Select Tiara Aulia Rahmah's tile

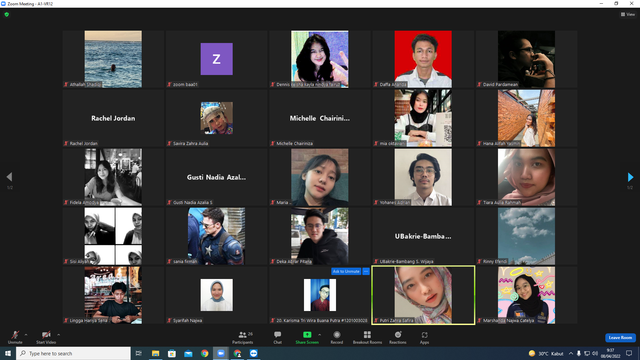(x=527, y=177)
